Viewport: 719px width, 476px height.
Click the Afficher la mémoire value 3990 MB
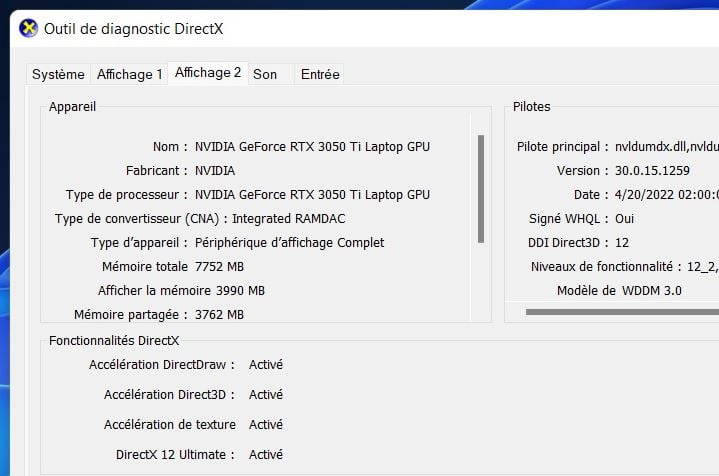(240, 291)
